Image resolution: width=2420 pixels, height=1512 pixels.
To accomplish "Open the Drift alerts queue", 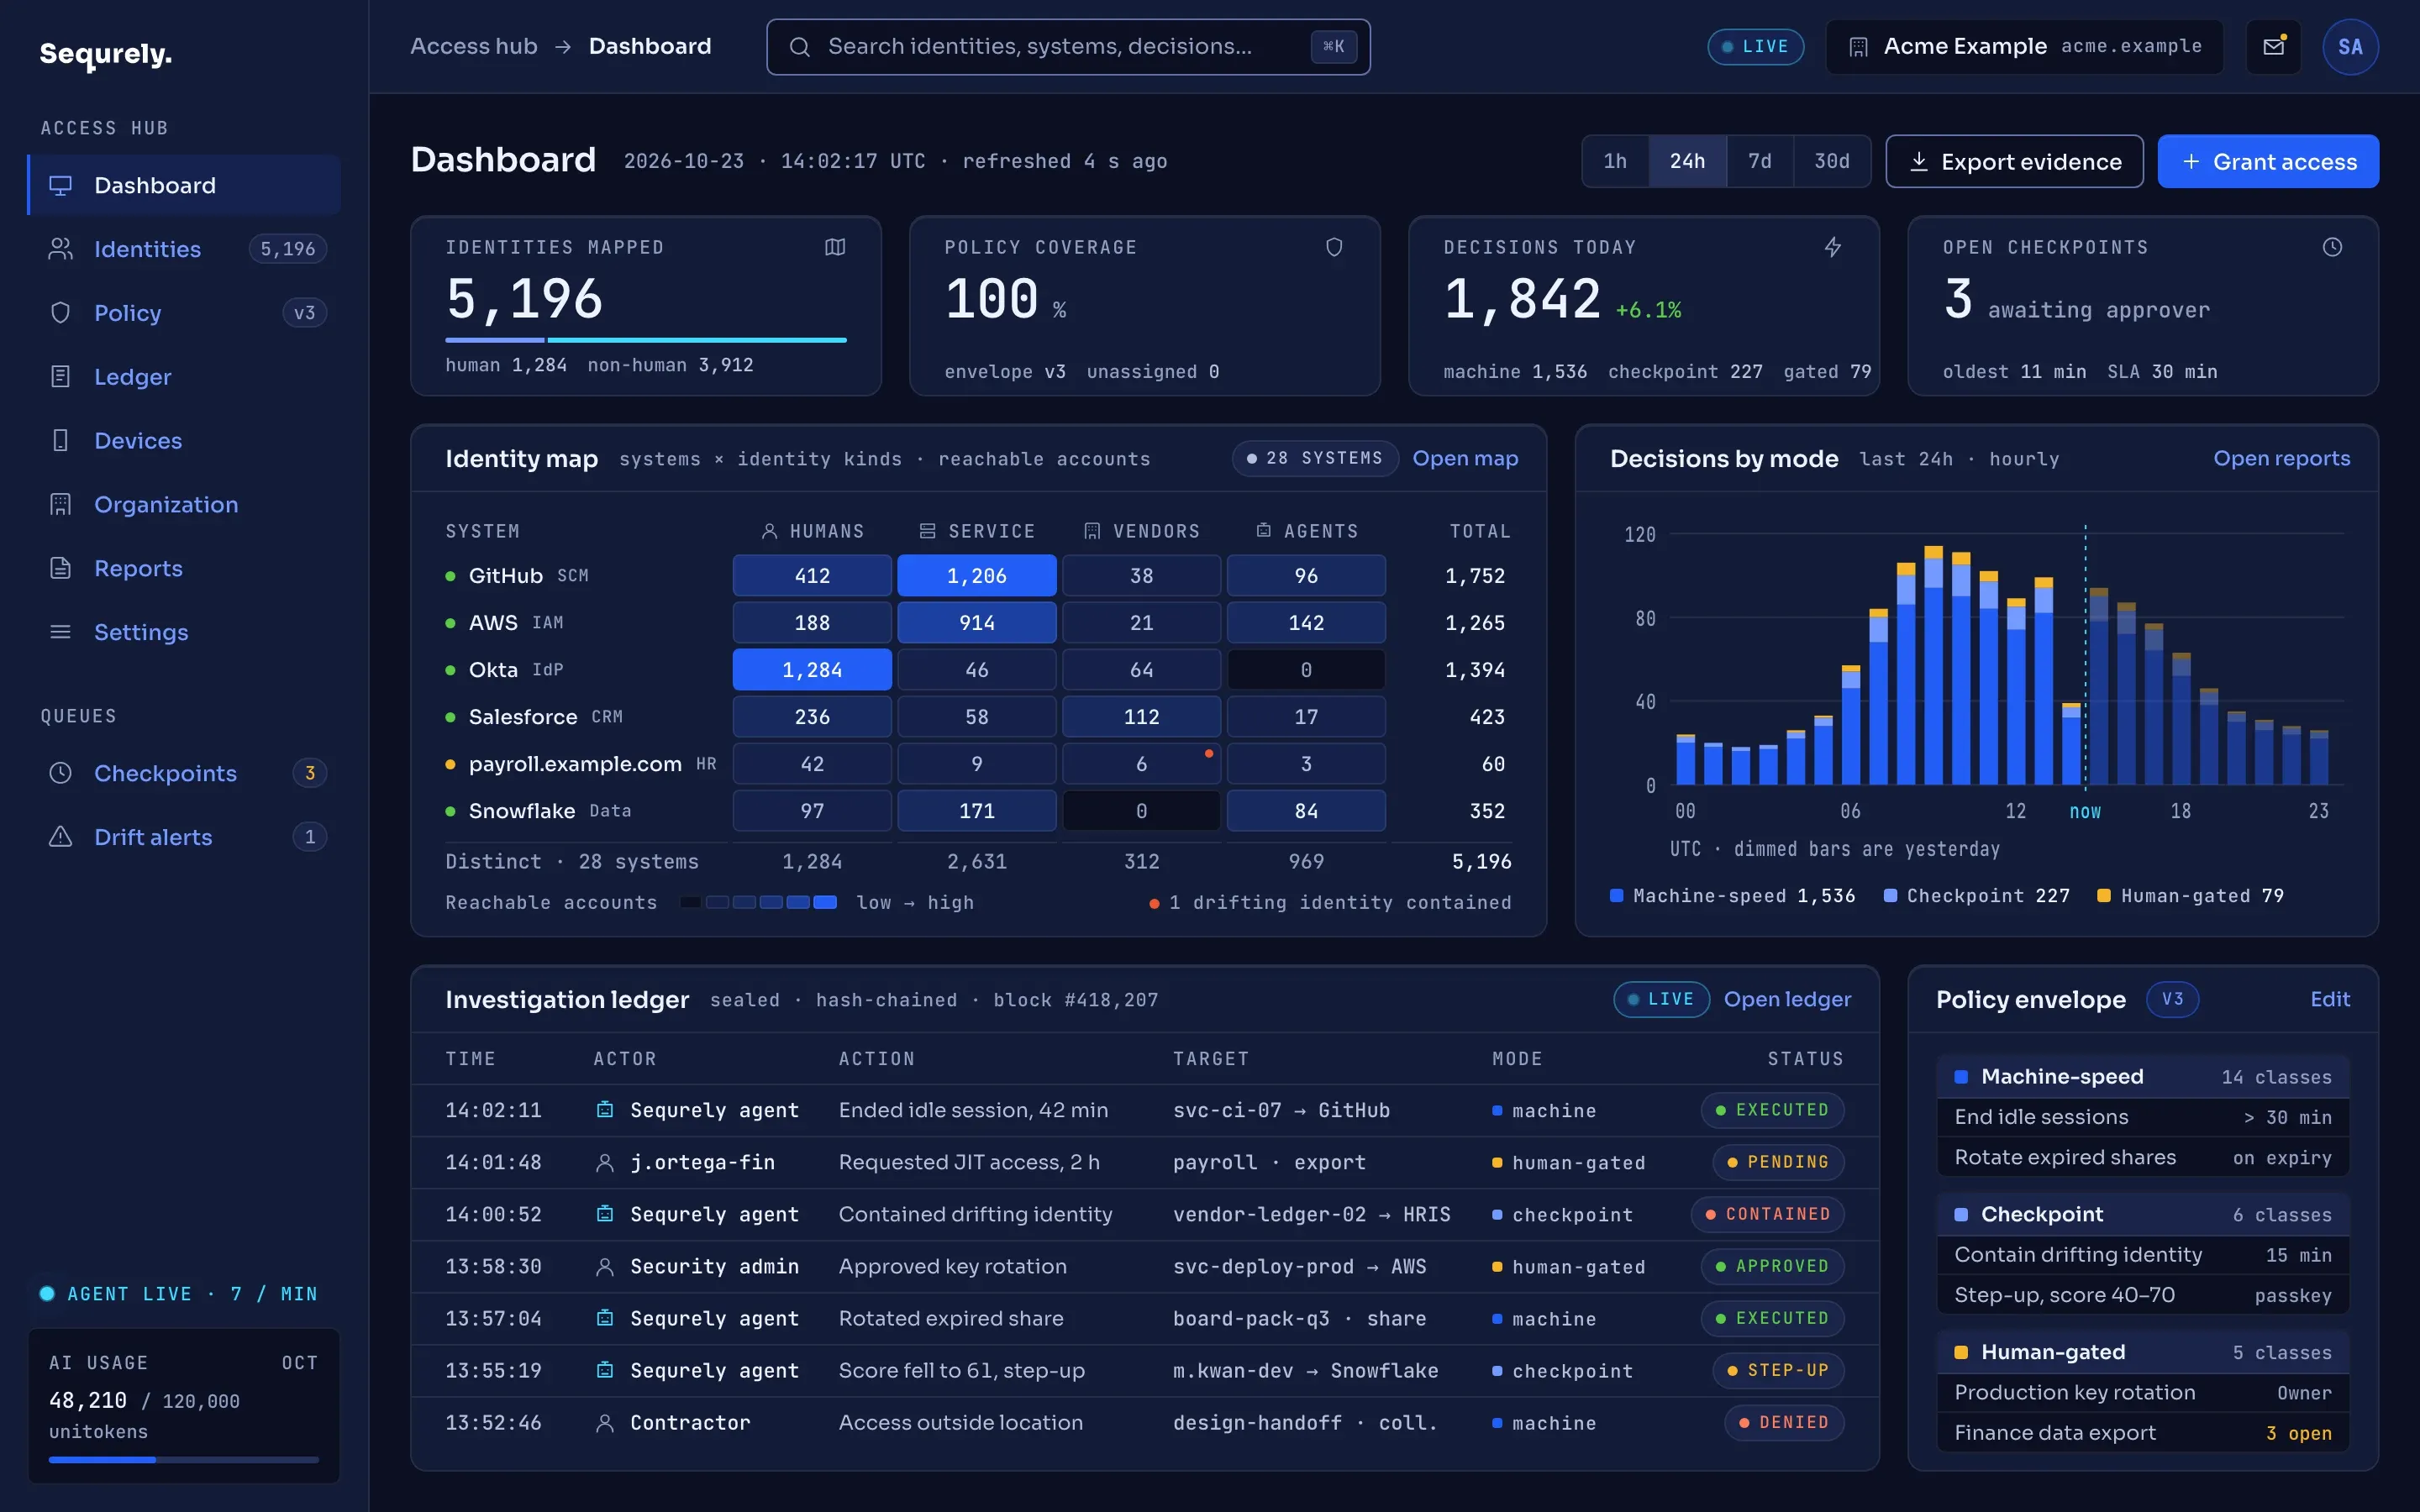I will click(x=185, y=837).
